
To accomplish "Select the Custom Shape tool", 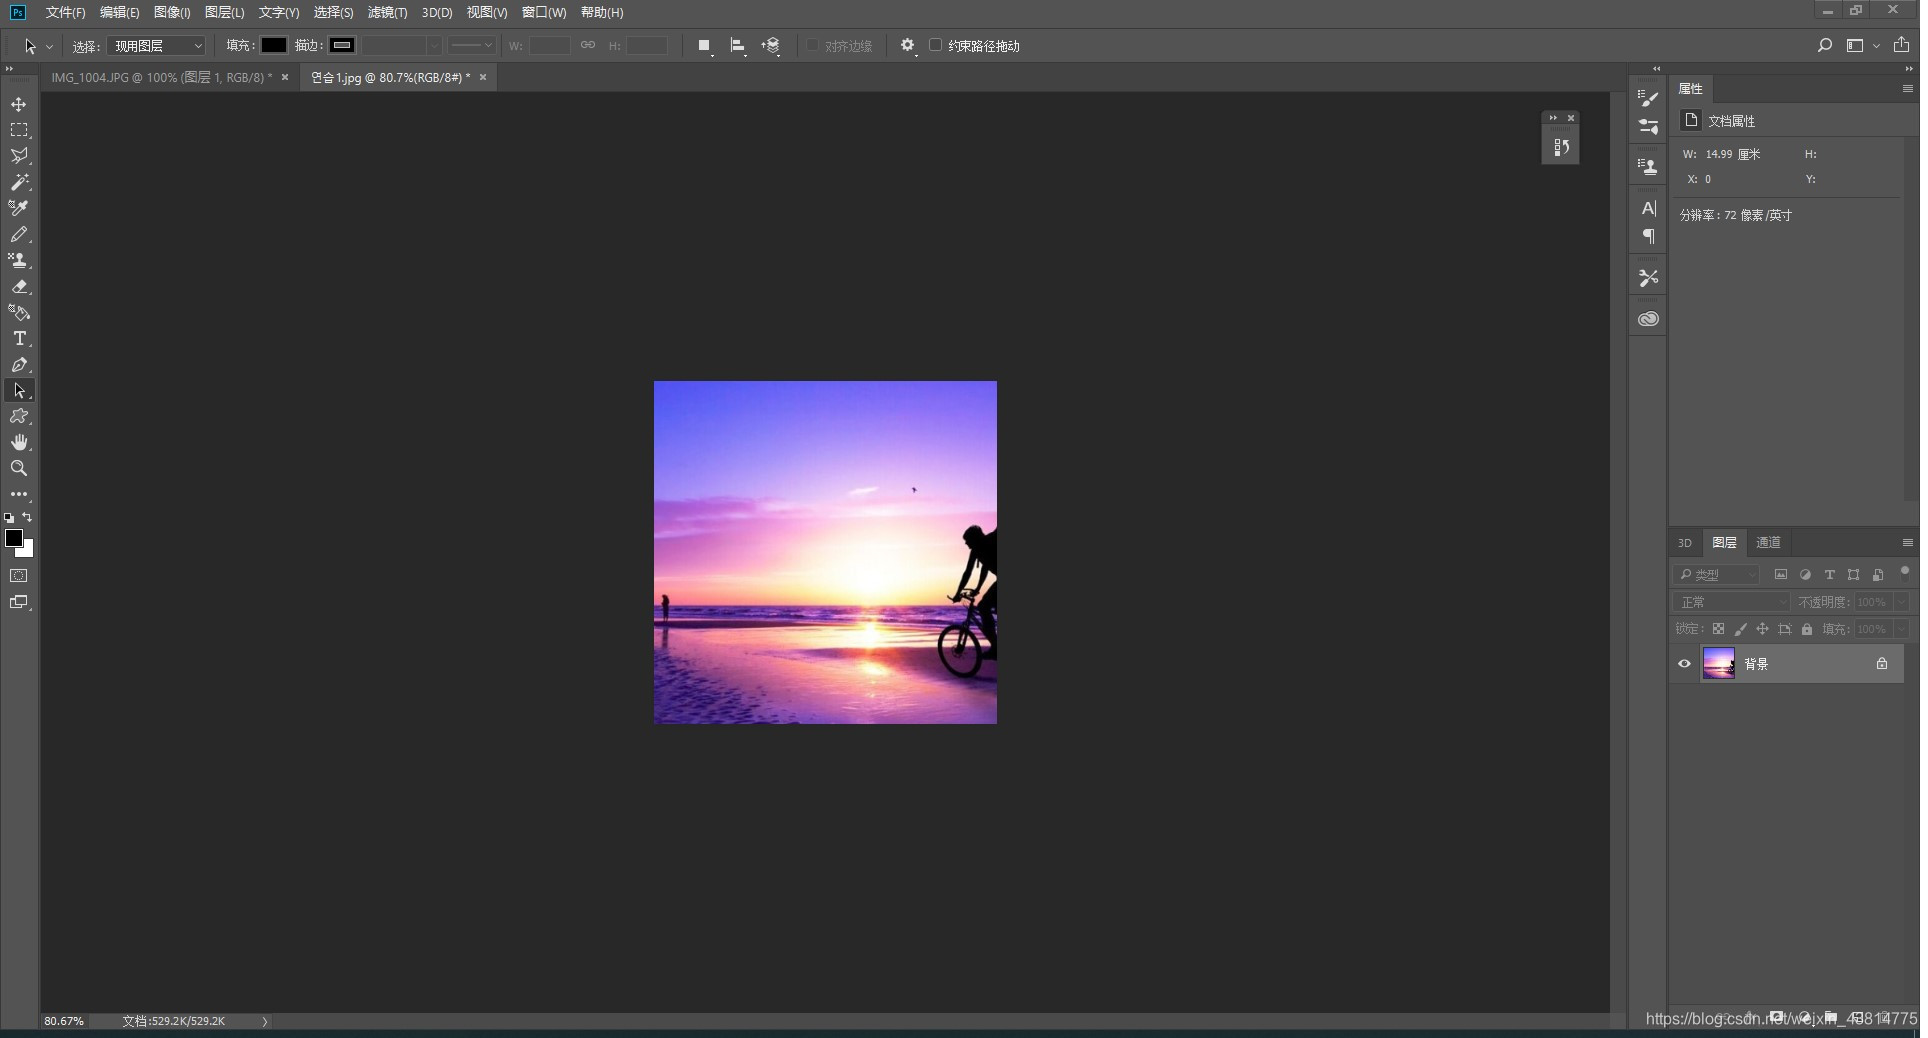I will (x=19, y=416).
